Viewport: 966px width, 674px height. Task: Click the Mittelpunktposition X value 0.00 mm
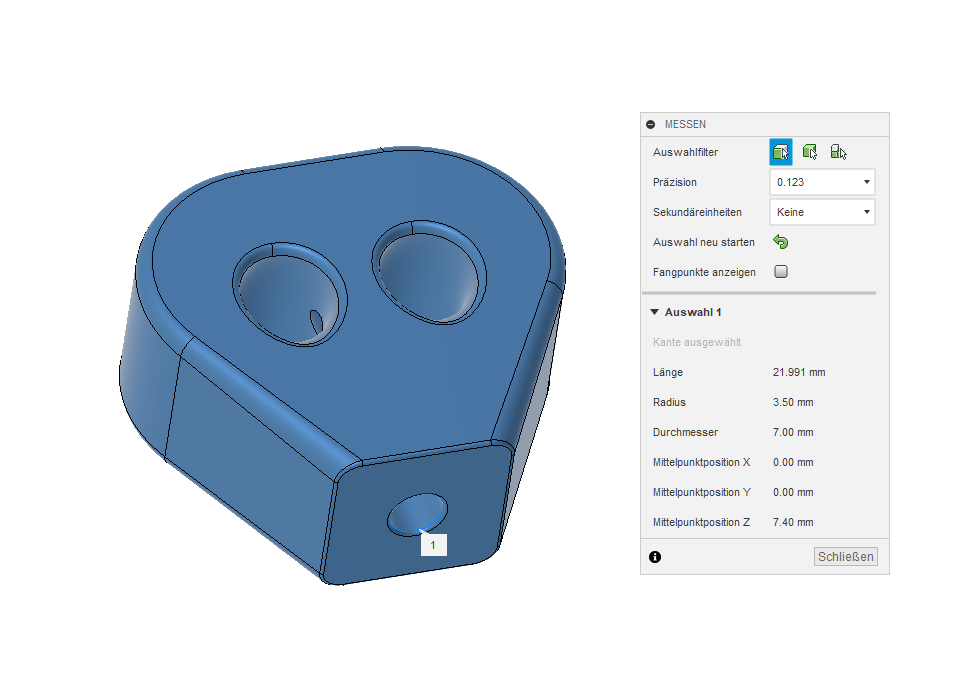[x=793, y=462]
